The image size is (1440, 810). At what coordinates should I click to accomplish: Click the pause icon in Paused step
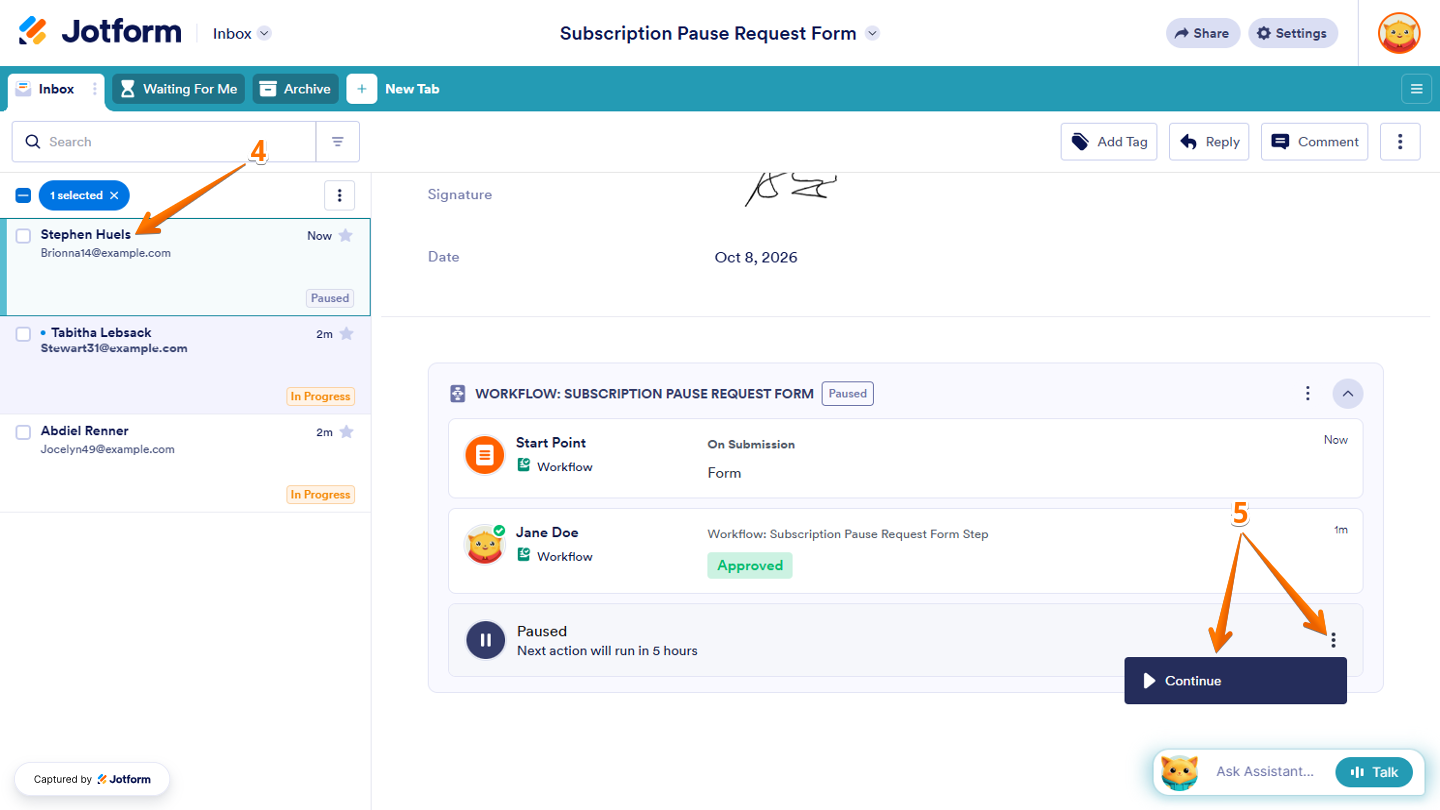(x=485, y=640)
